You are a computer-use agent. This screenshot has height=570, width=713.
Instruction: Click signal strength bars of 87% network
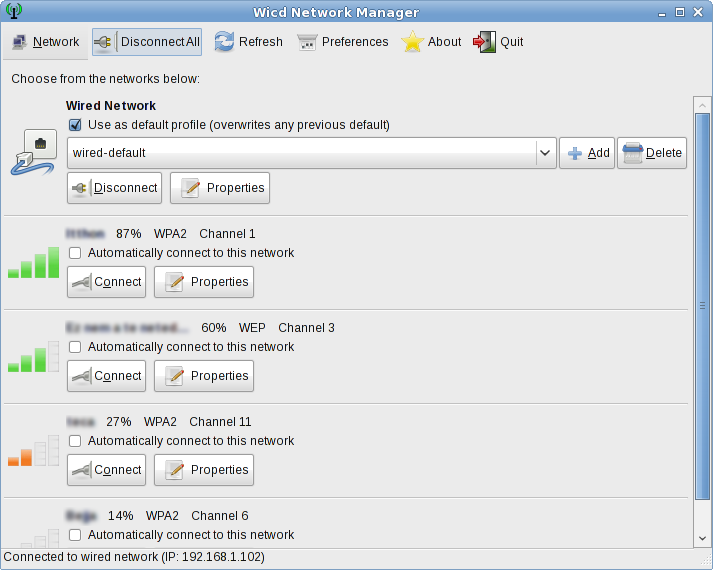[x=34, y=262]
